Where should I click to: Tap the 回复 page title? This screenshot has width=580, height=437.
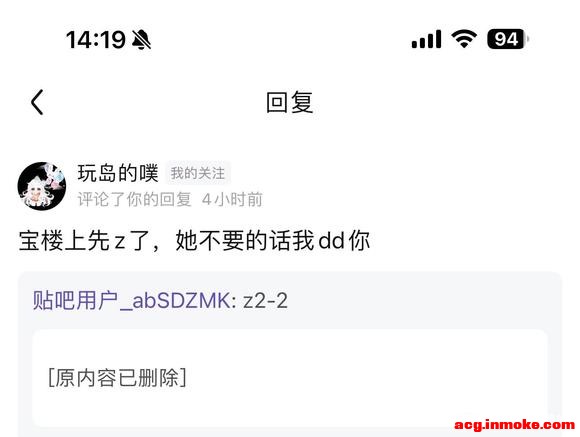point(290,102)
